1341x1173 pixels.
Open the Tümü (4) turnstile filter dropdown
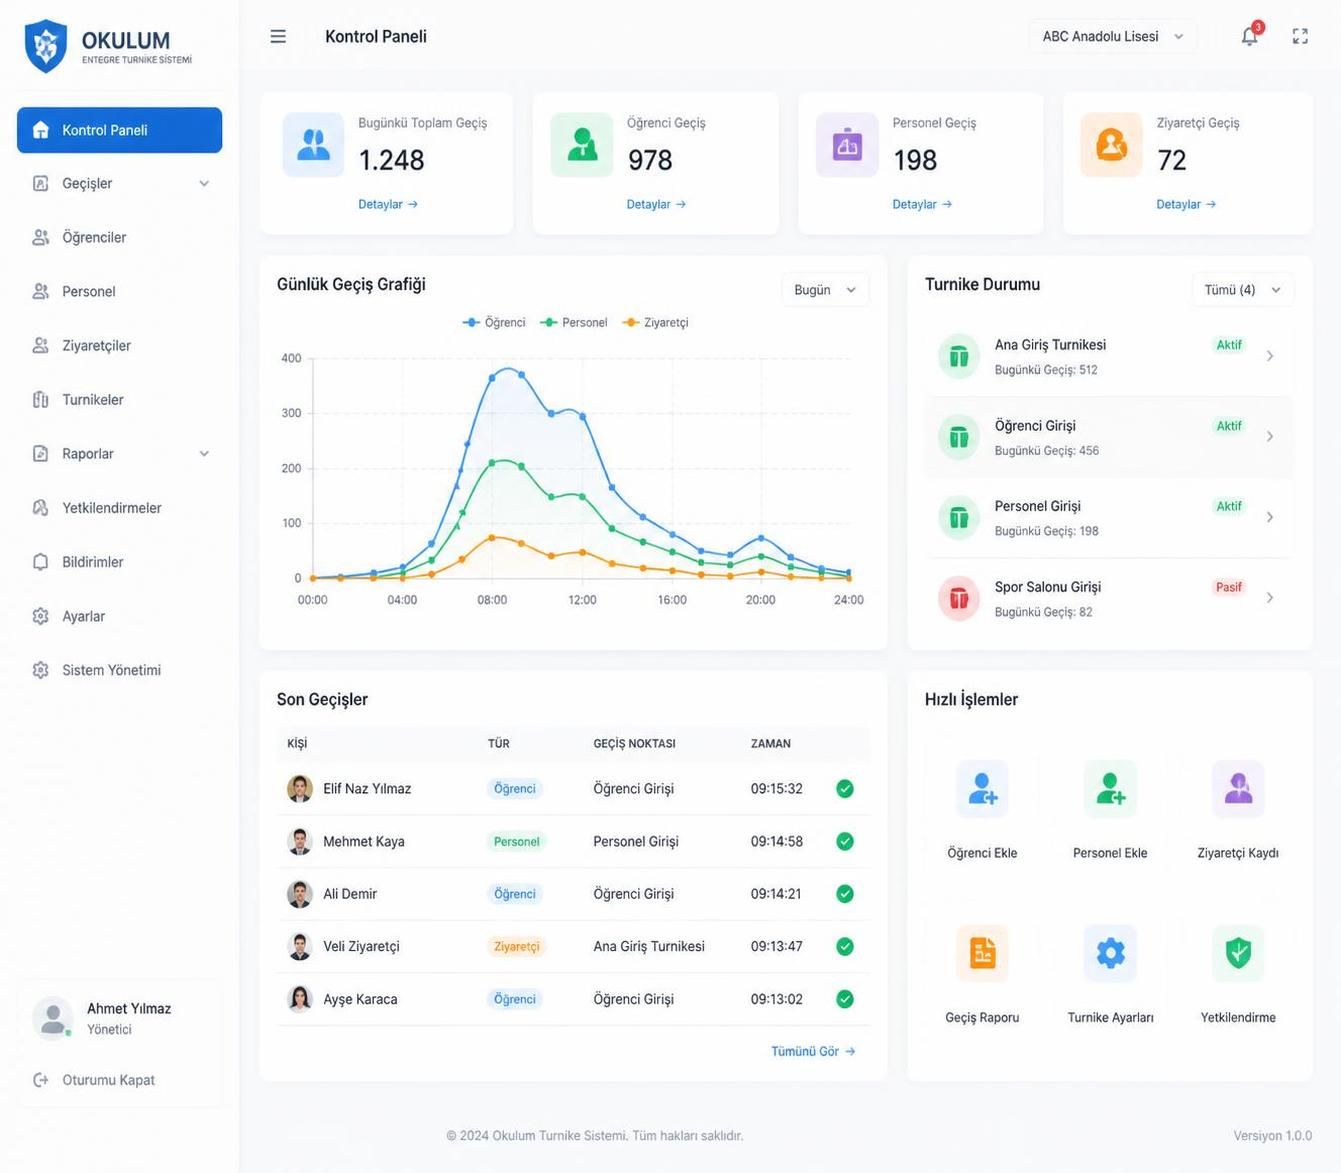coord(1243,290)
